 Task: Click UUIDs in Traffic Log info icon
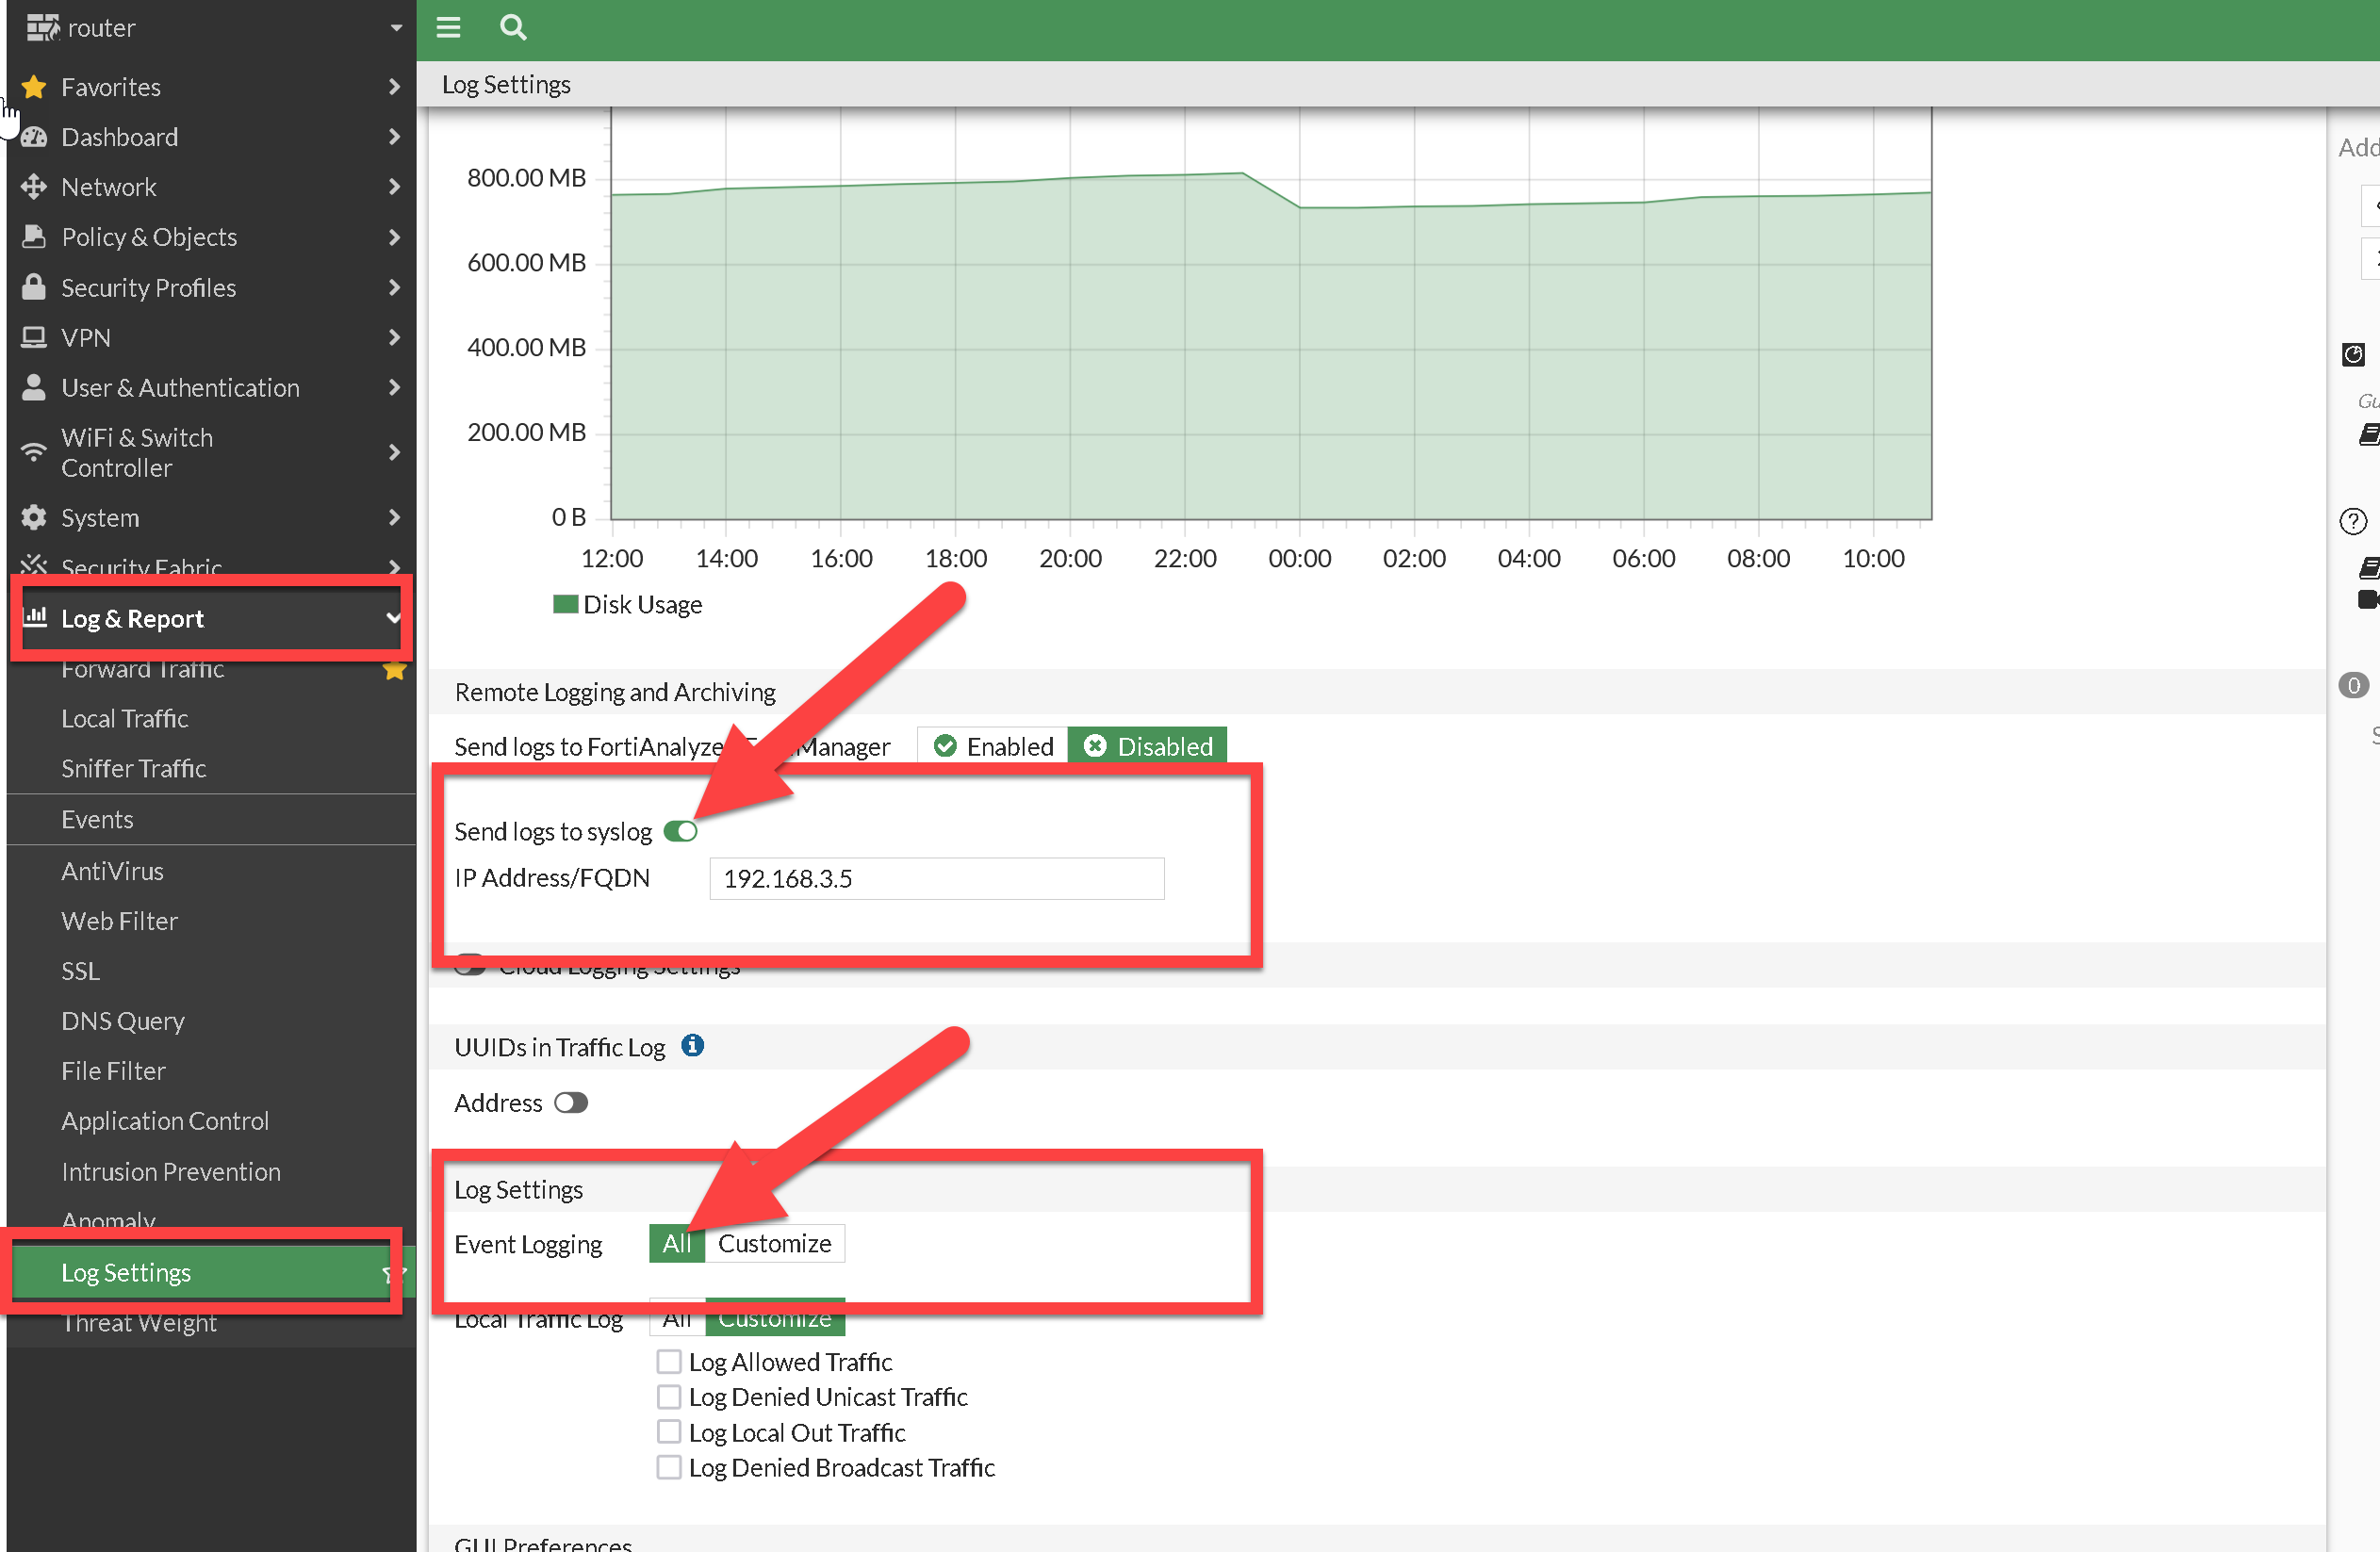[x=692, y=1046]
